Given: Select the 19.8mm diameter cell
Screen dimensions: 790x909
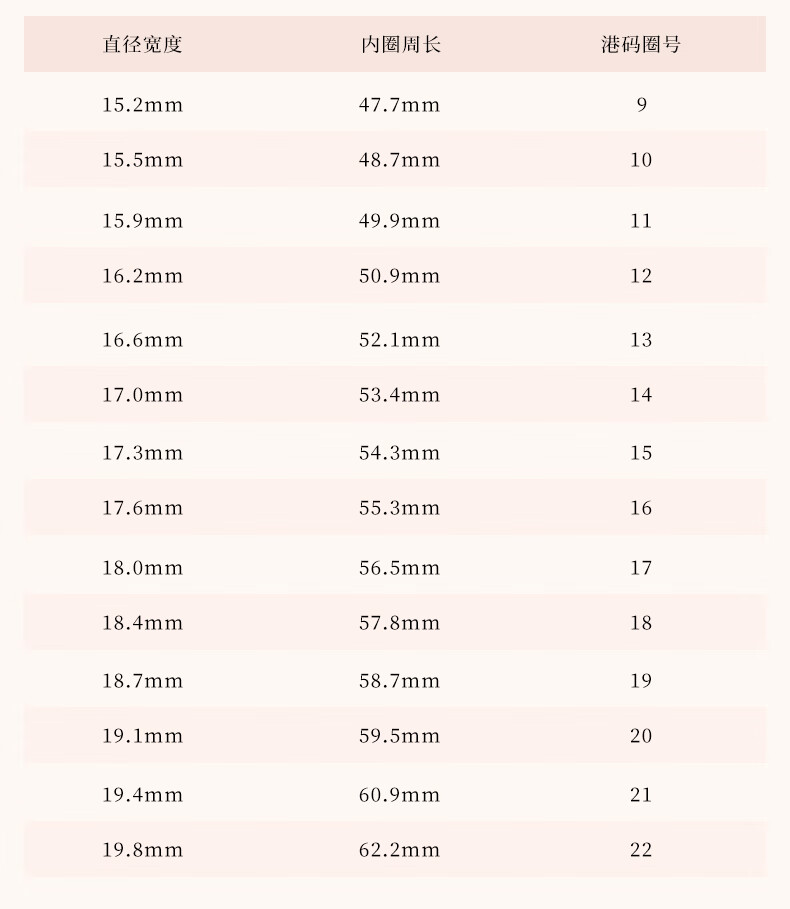Looking at the screenshot, I should [x=143, y=850].
